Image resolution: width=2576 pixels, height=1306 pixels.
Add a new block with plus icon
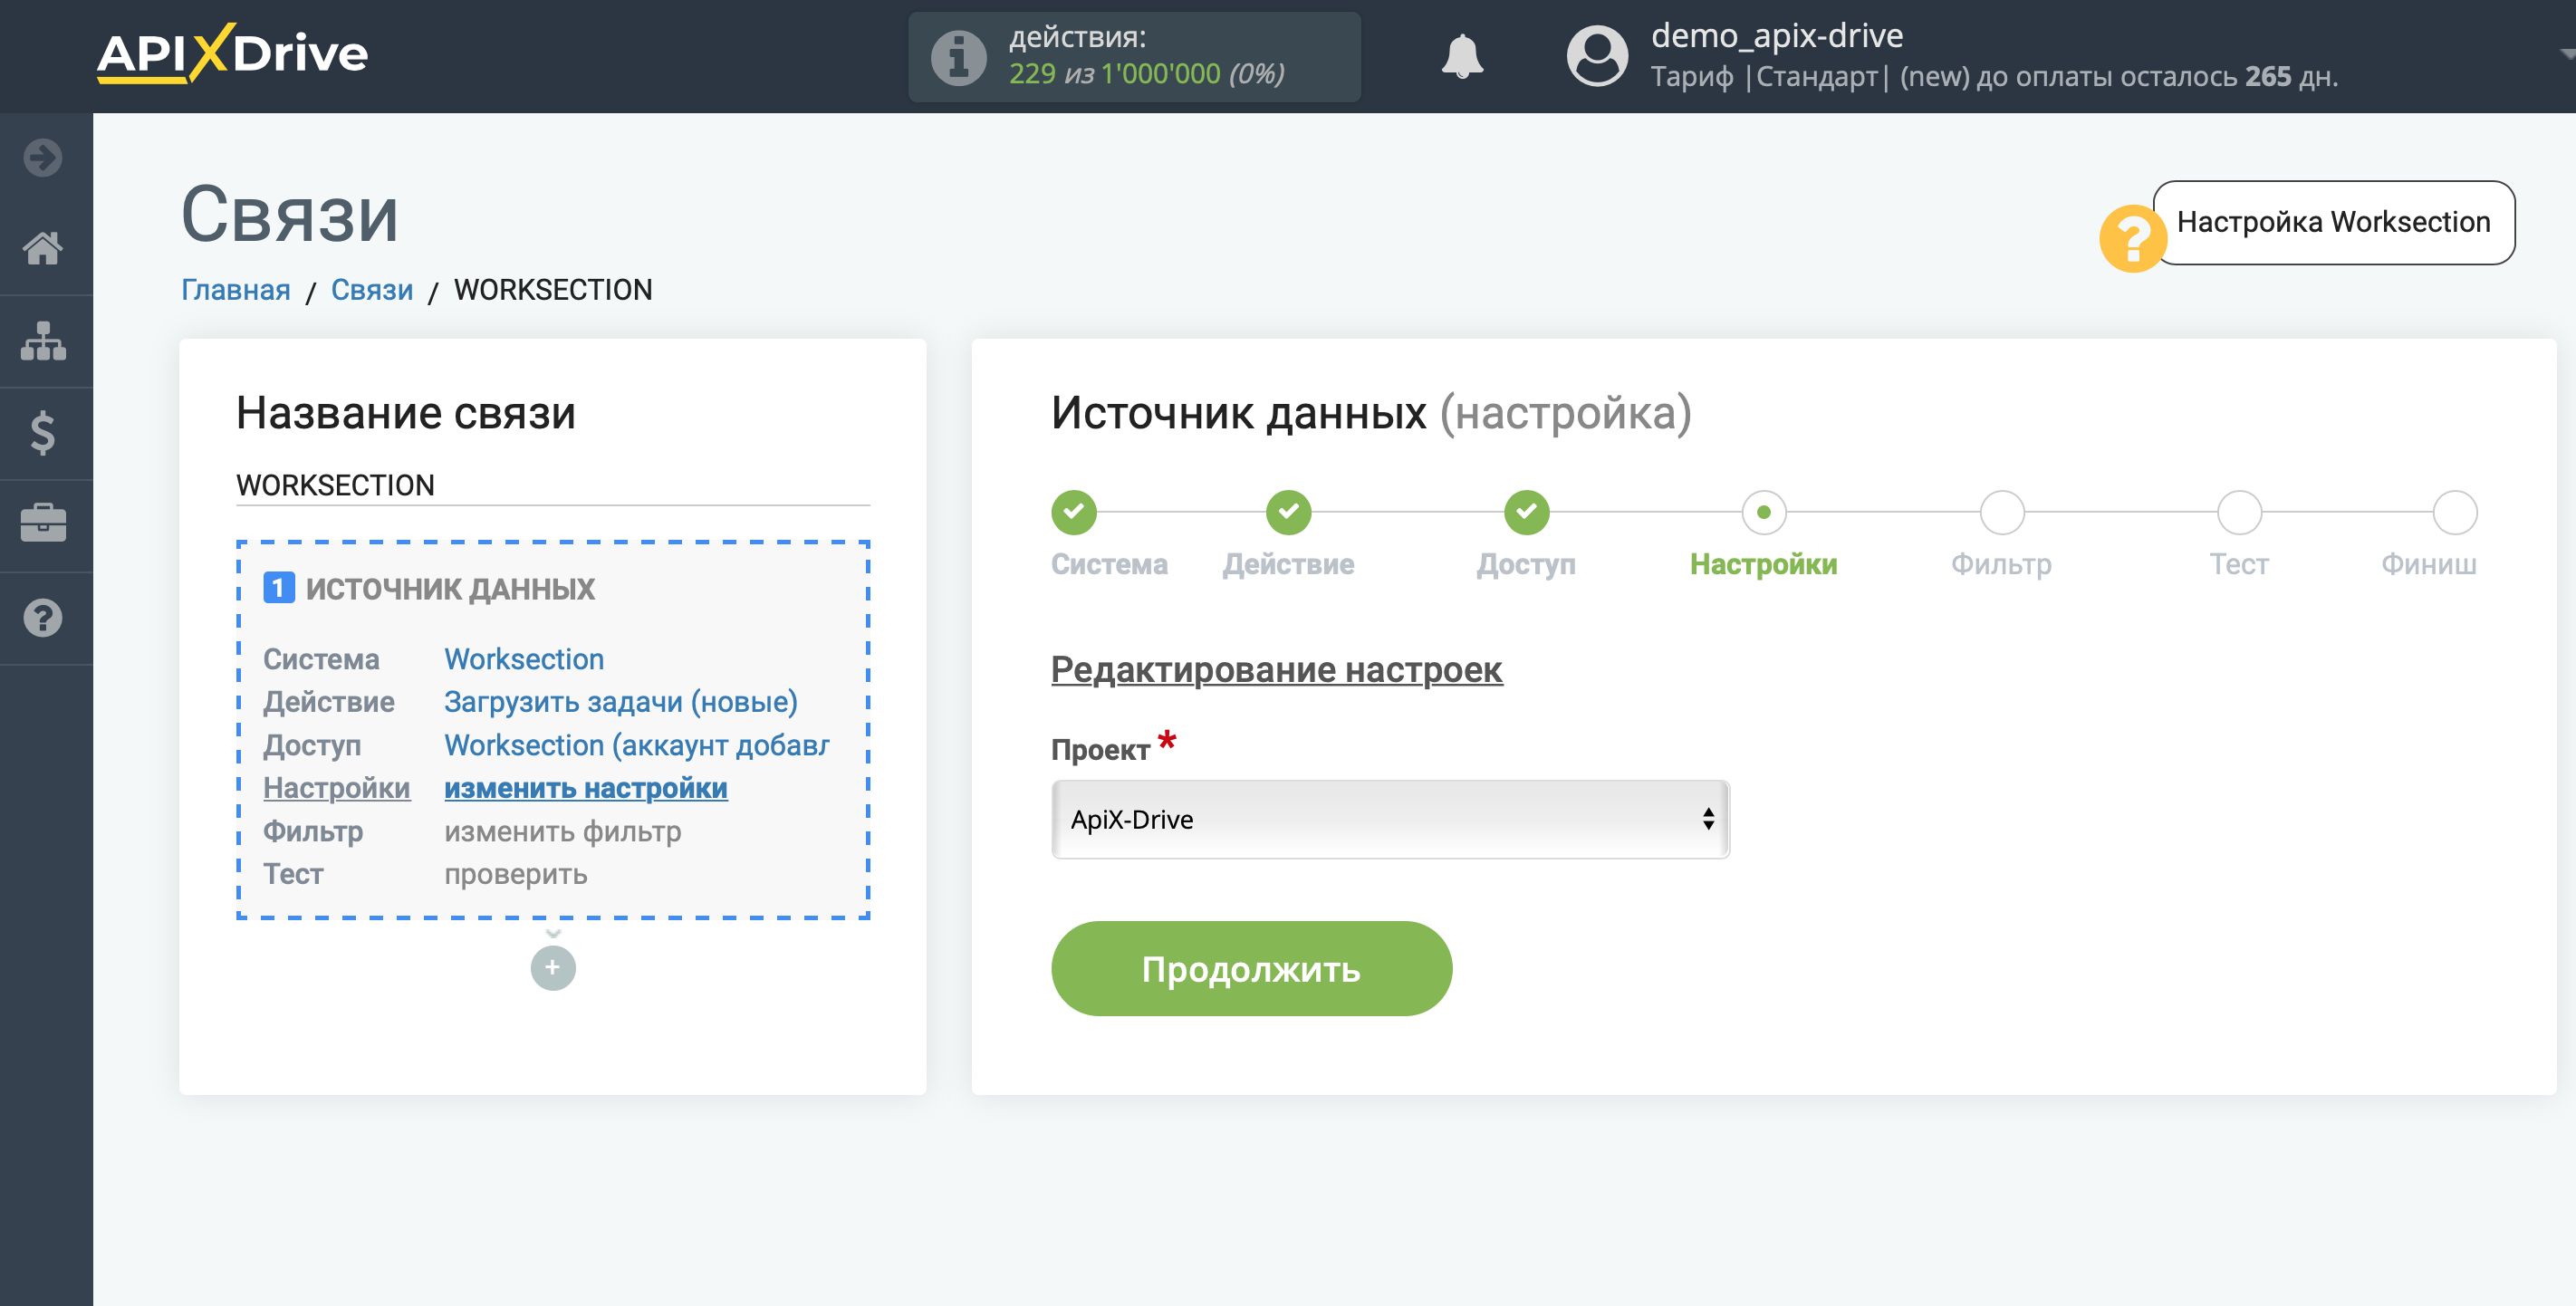point(553,968)
